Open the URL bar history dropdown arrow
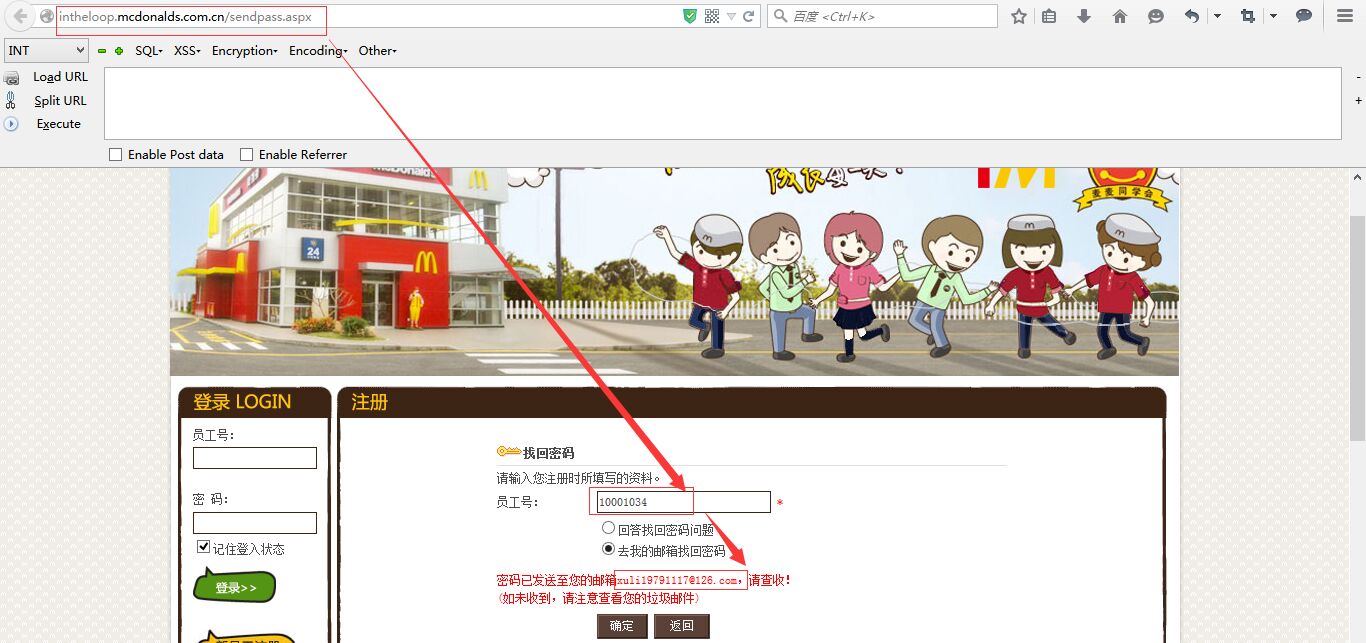Image resolution: width=1366 pixels, height=643 pixels. click(x=731, y=16)
